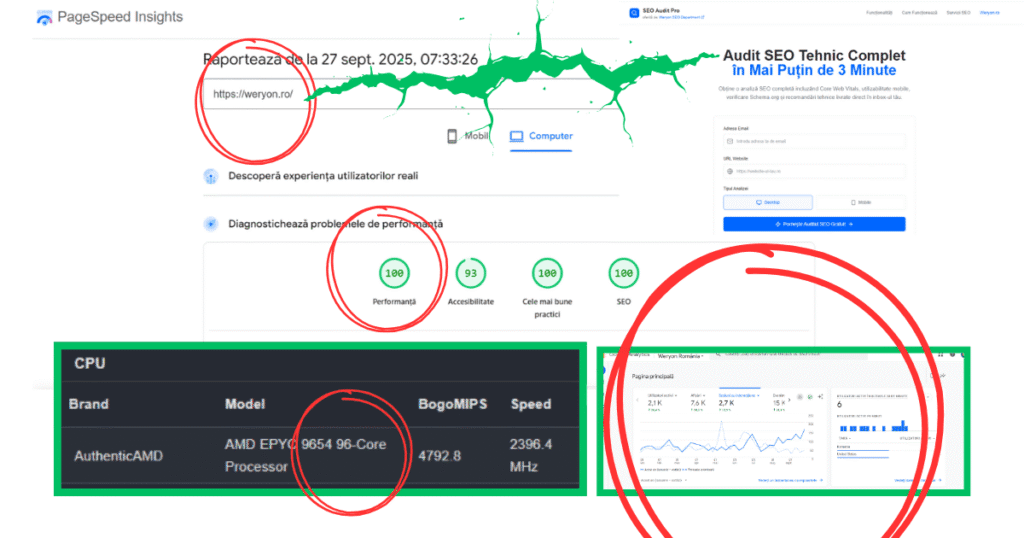Click the Cele mai bune practici score gauge

click(546, 273)
